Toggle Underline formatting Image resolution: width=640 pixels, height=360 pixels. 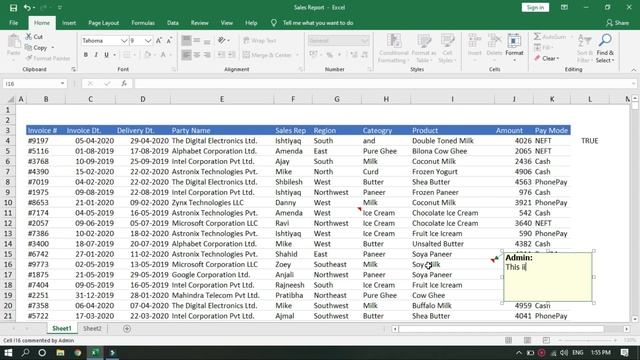107,55
